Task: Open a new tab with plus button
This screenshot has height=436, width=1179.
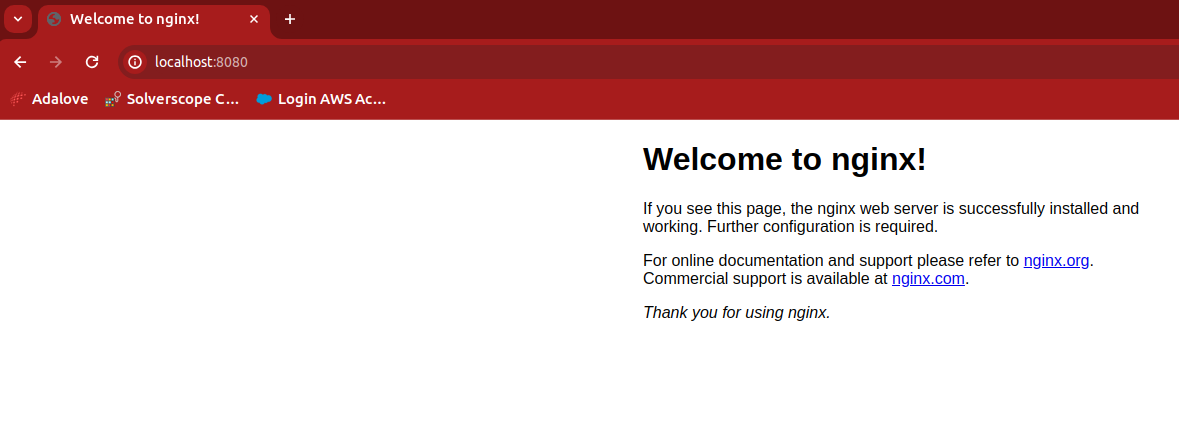Action: pos(290,20)
